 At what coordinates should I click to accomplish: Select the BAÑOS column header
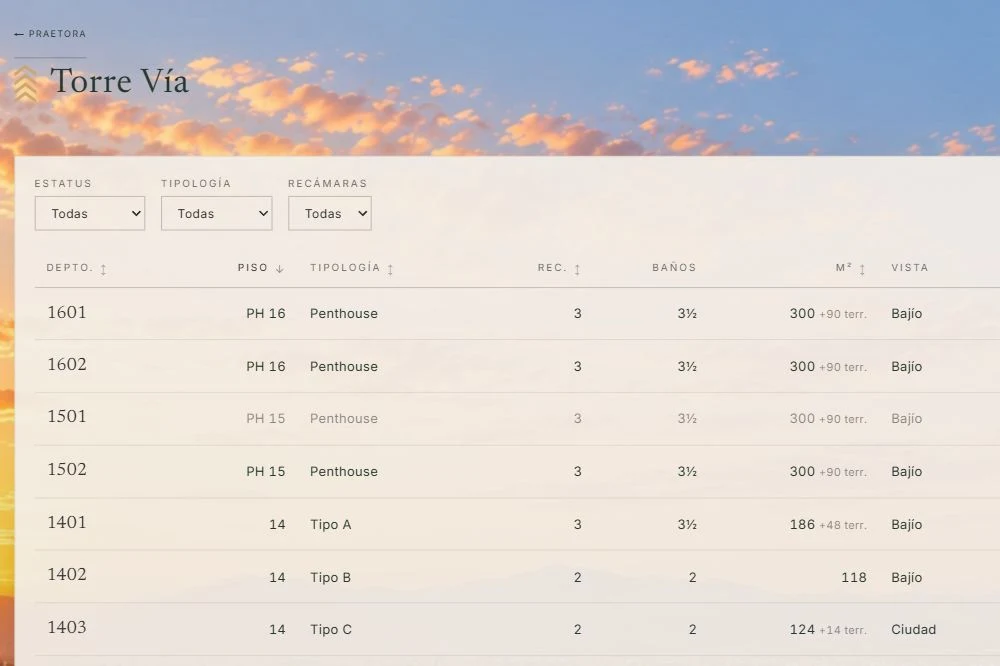pyautogui.click(x=674, y=268)
